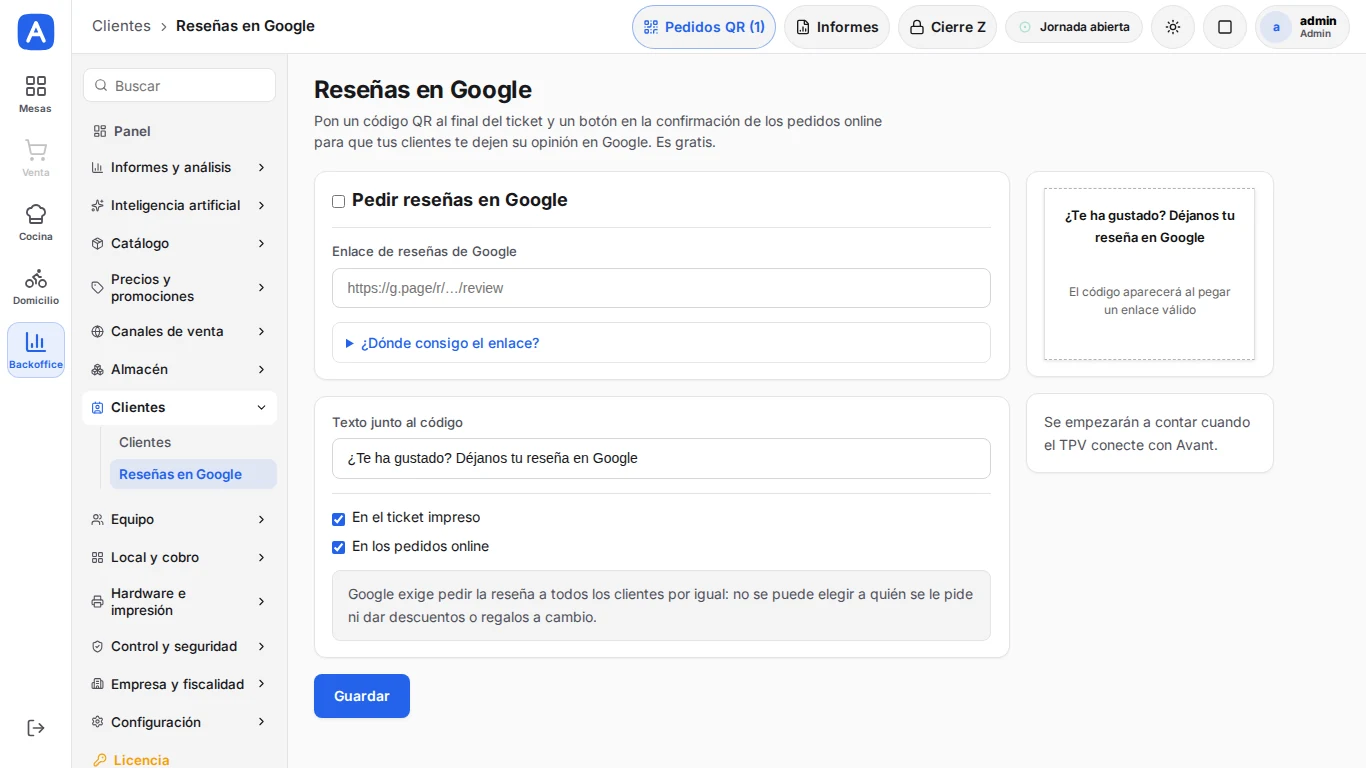1366x768 pixels.
Task: Open the Informes header button
Action: [837, 27]
